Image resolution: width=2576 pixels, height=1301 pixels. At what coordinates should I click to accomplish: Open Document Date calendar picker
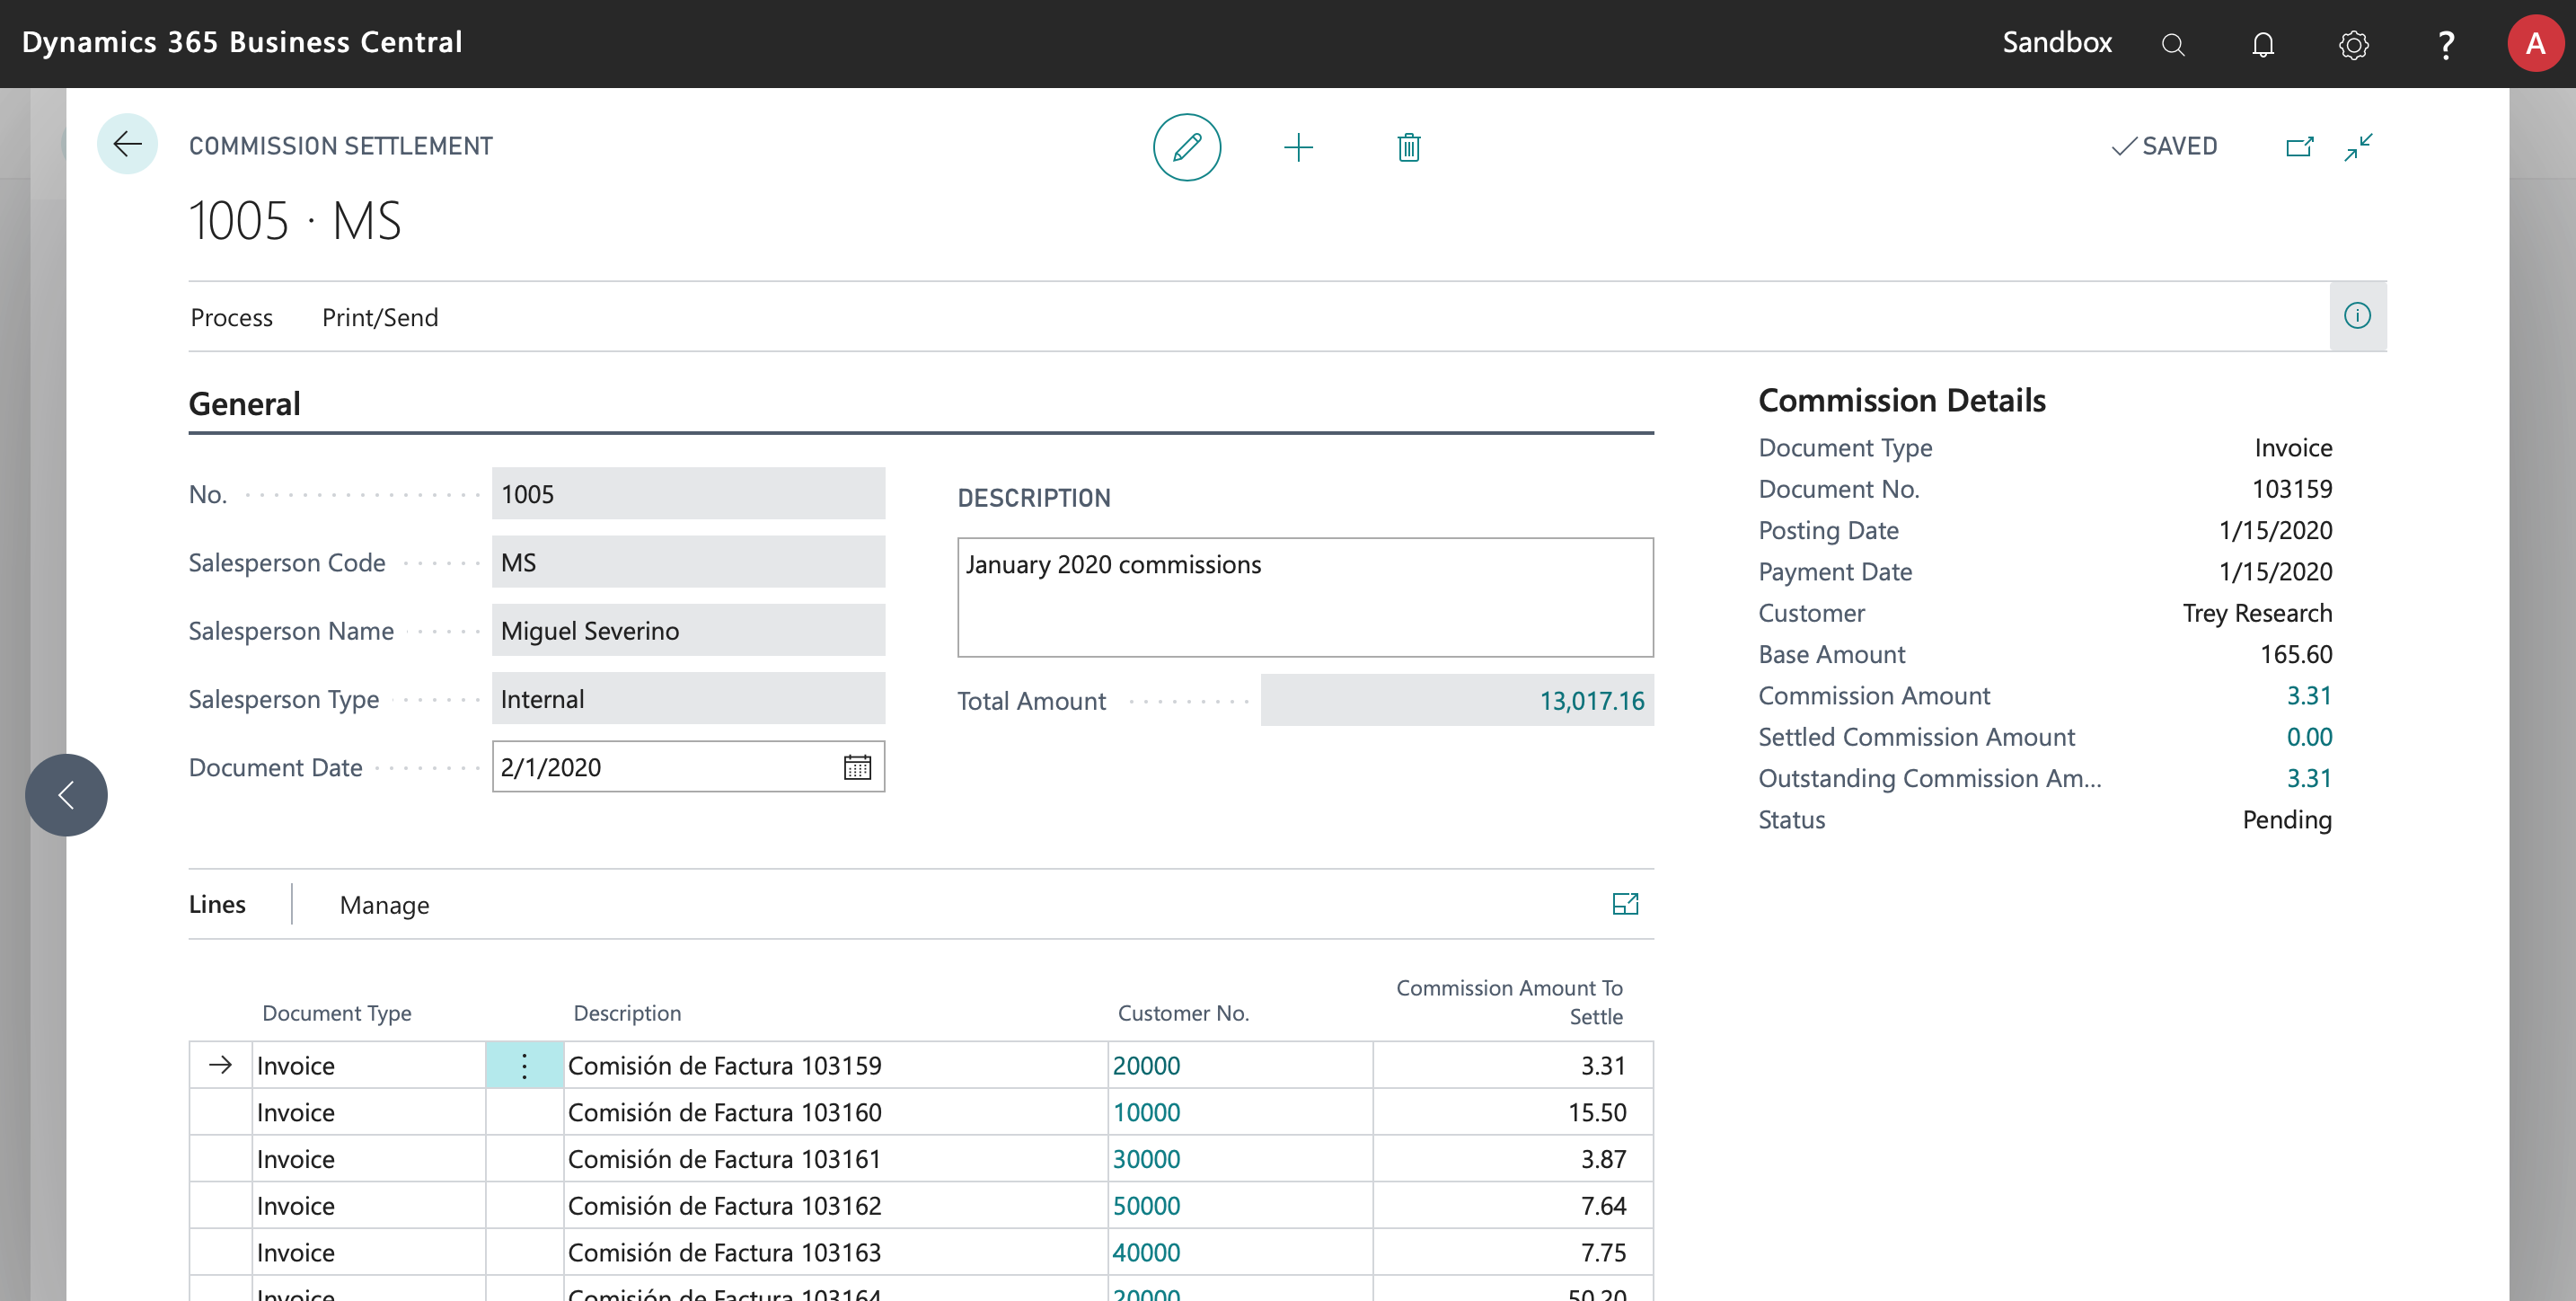pos(857,767)
